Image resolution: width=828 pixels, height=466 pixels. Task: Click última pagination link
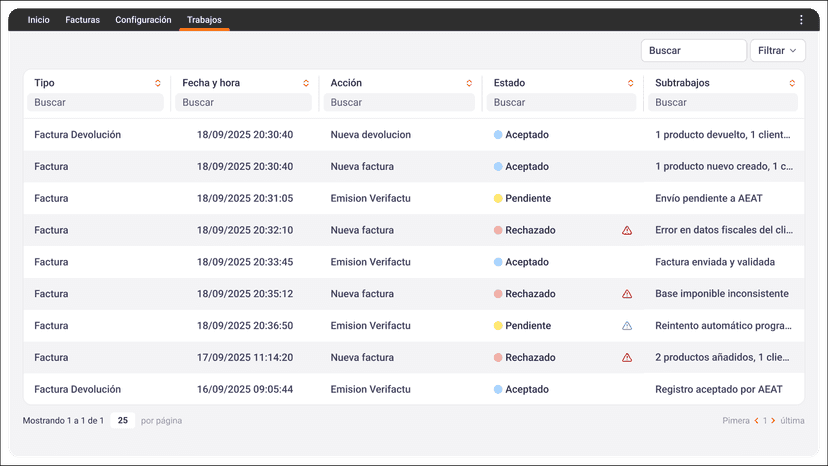pos(792,421)
